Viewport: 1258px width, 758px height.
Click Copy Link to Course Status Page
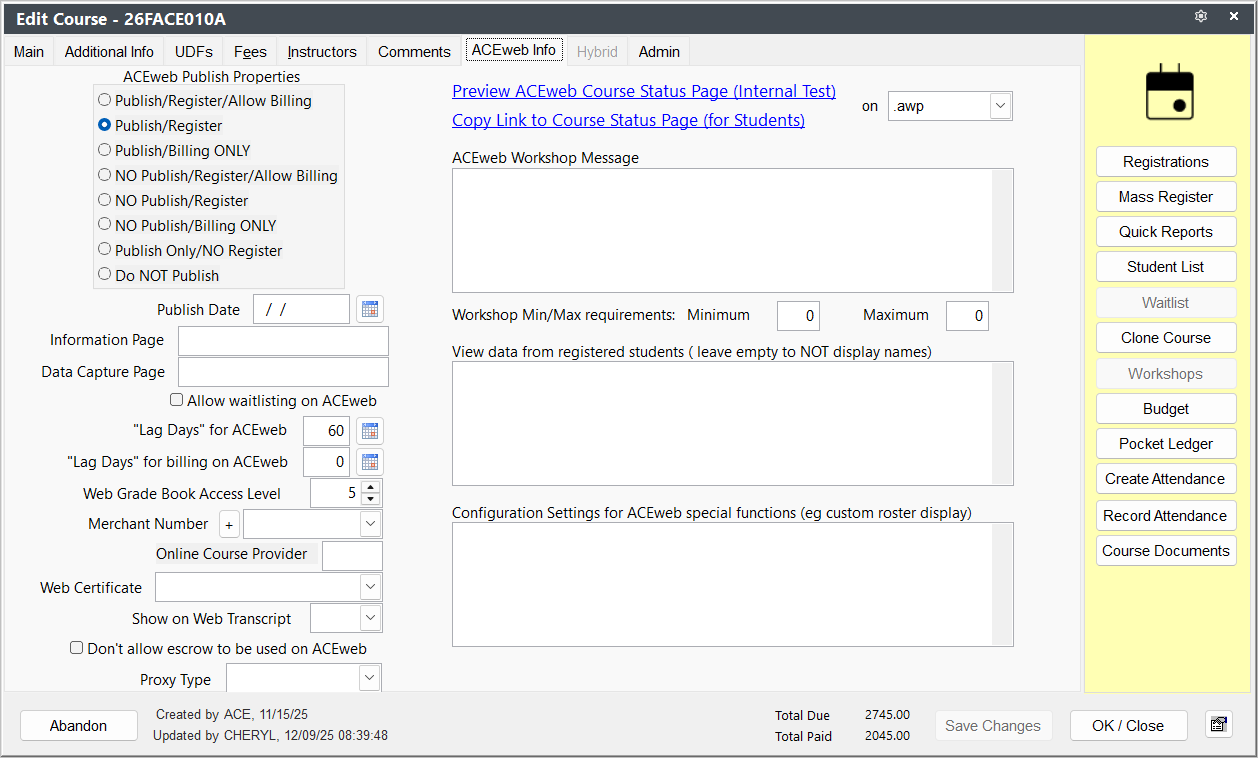point(628,120)
